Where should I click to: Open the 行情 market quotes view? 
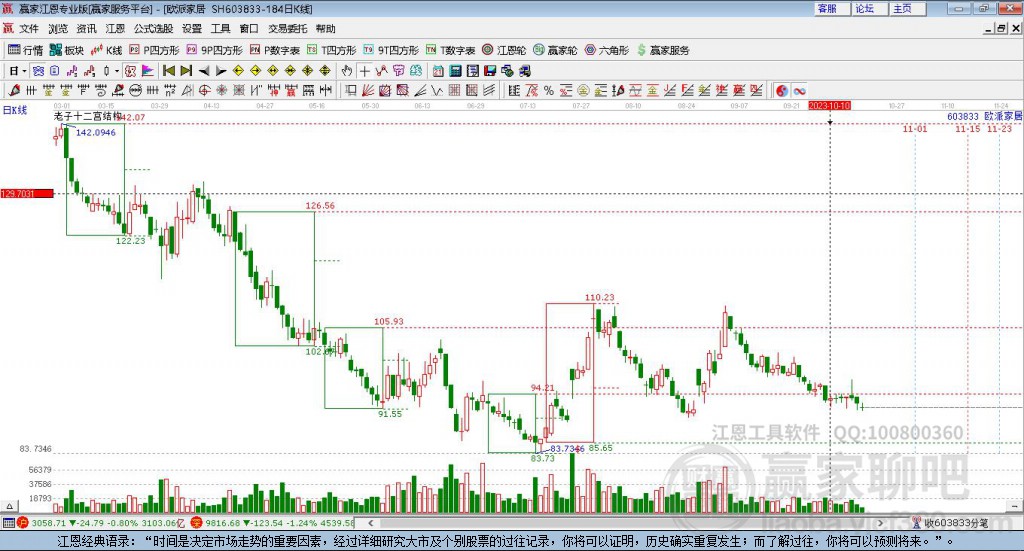click(25, 50)
